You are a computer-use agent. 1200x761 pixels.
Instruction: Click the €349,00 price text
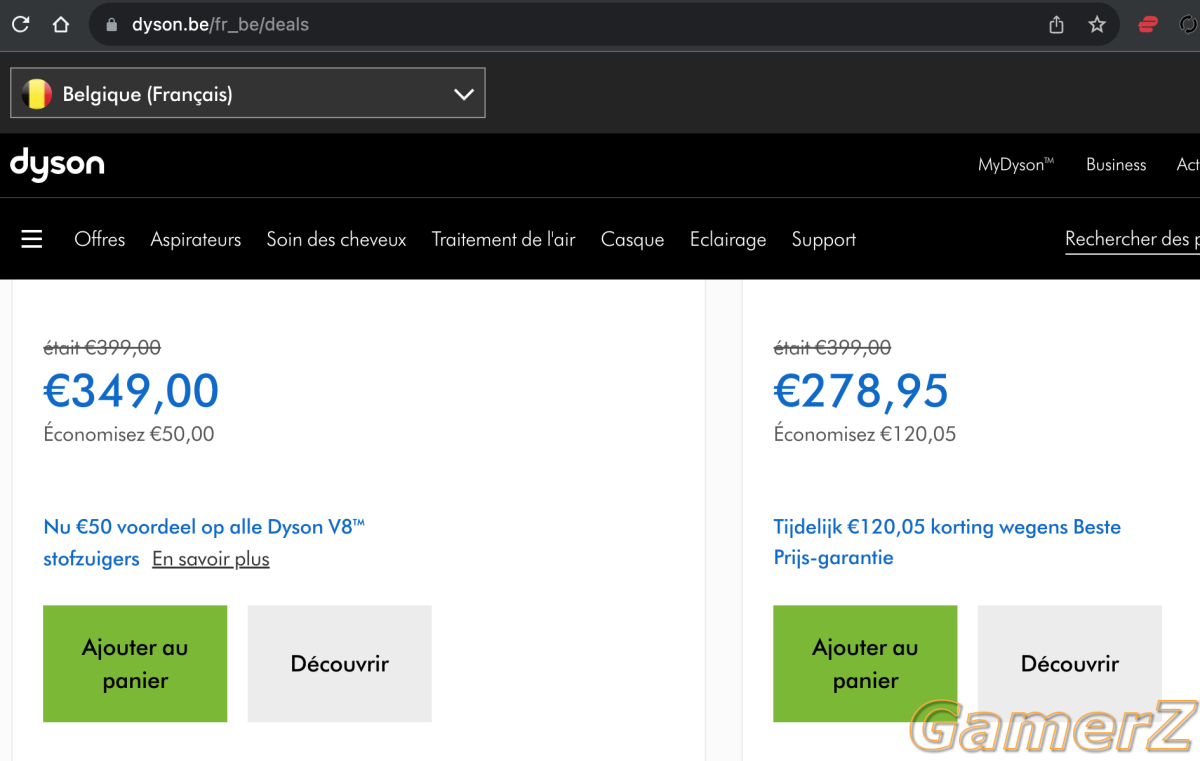point(131,391)
